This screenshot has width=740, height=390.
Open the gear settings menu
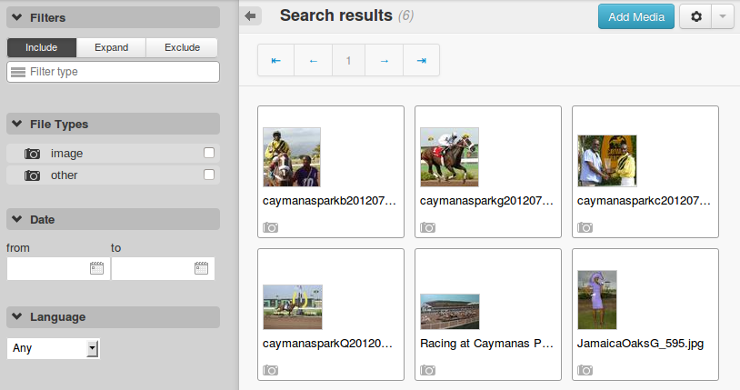pos(696,17)
